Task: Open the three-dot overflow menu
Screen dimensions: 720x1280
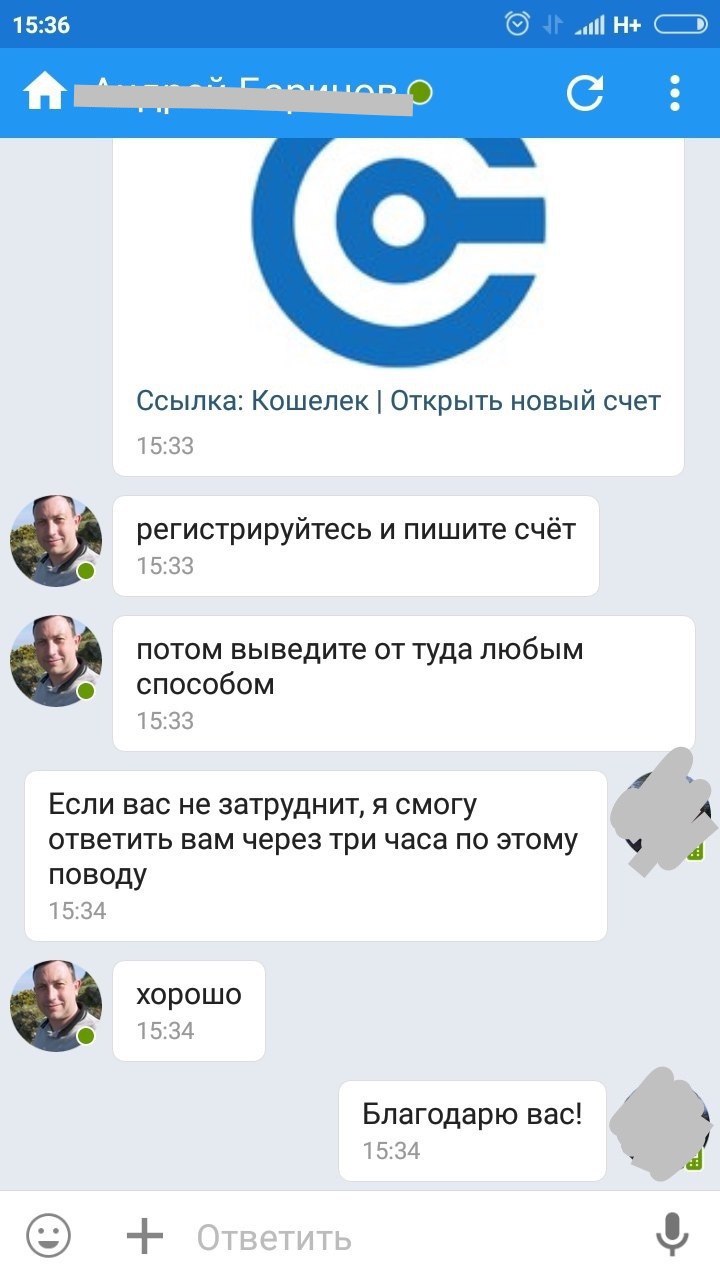Action: coord(675,92)
